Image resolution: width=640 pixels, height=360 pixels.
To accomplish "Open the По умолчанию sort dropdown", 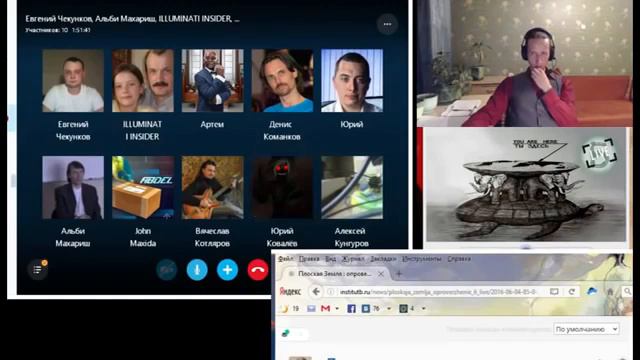I will tap(586, 329).
